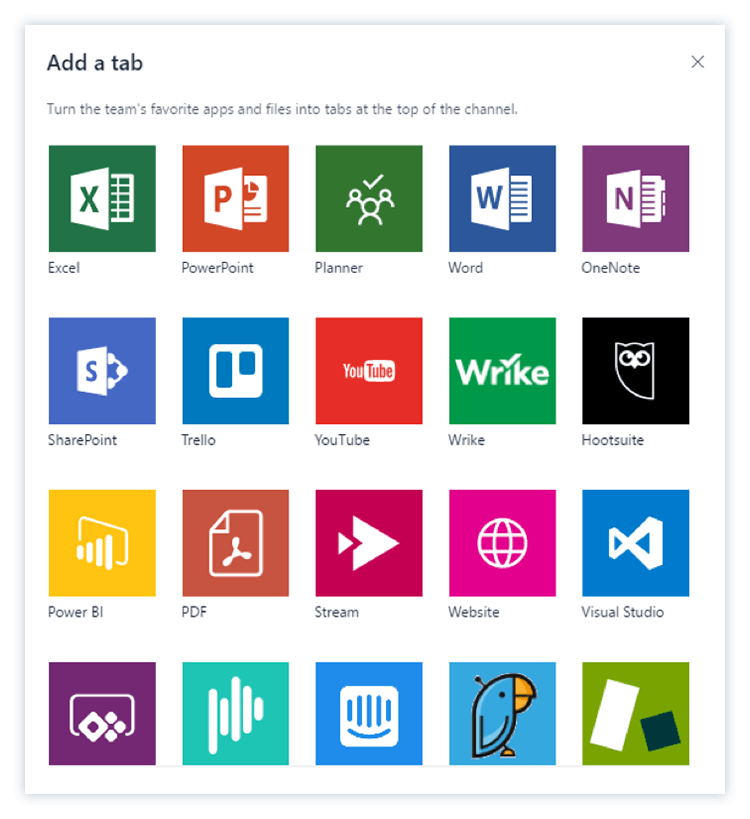Click the Hootsuite owl icon

pos(636,371)
